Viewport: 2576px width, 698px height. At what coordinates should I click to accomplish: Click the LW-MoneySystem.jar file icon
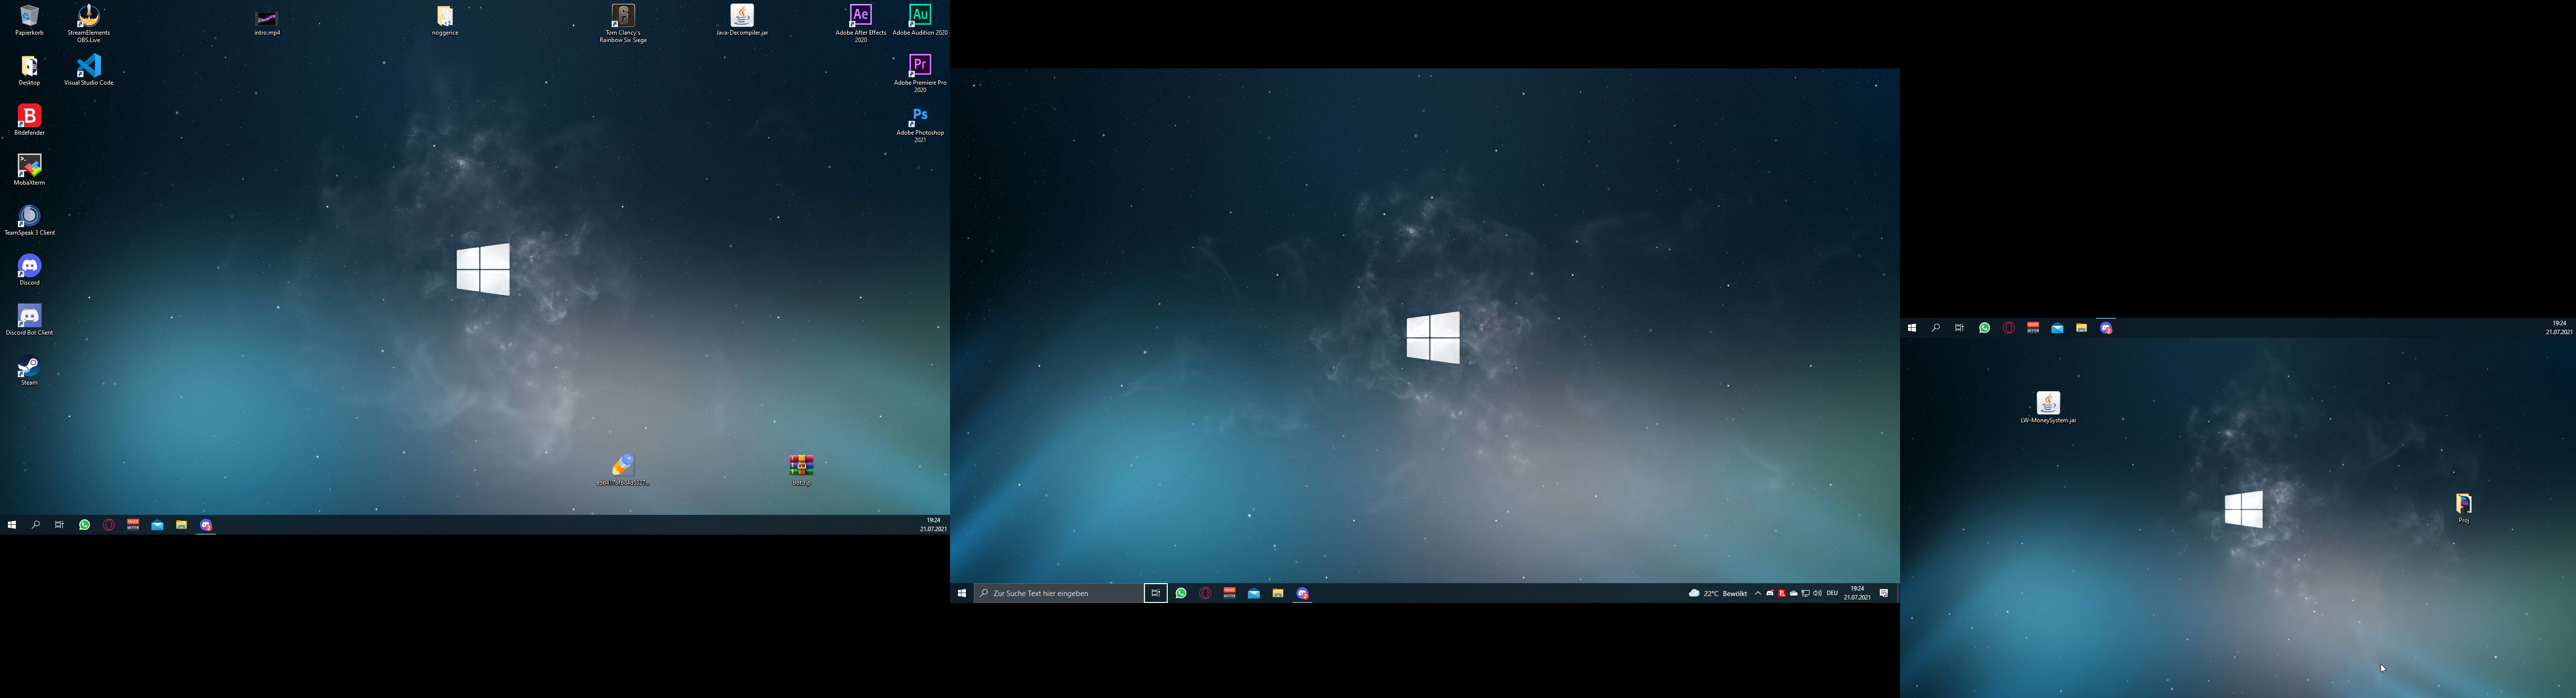pyautogui.click(x=2048, y=403)
